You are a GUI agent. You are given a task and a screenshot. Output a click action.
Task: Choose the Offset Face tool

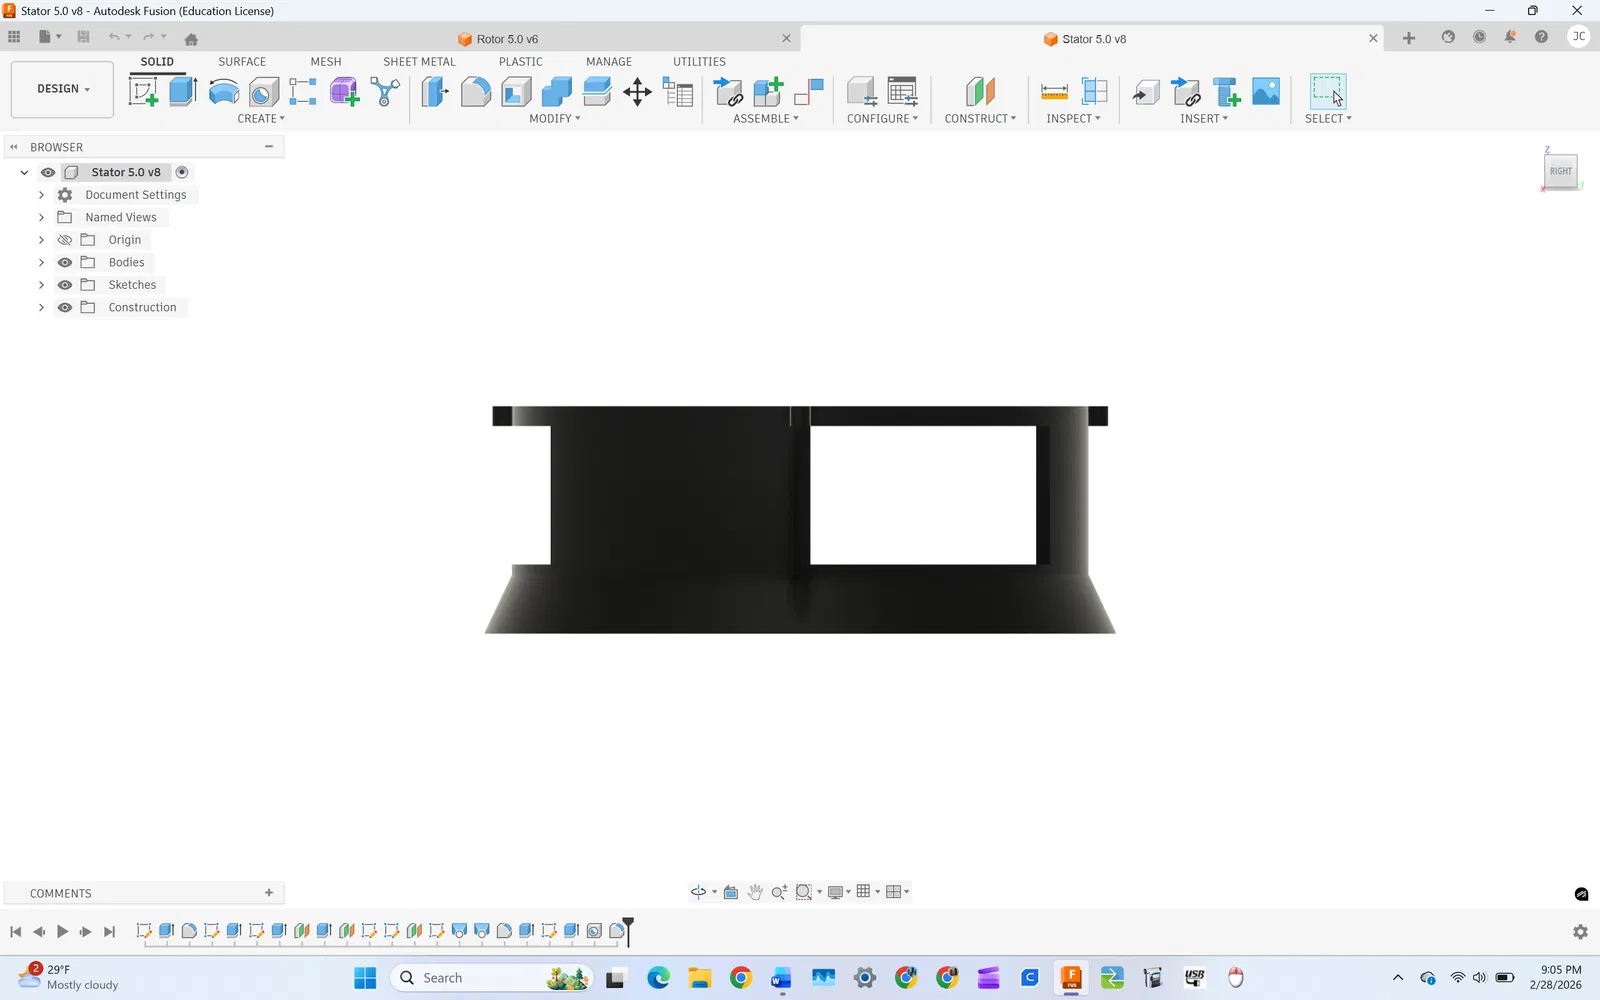pos(597,92)
